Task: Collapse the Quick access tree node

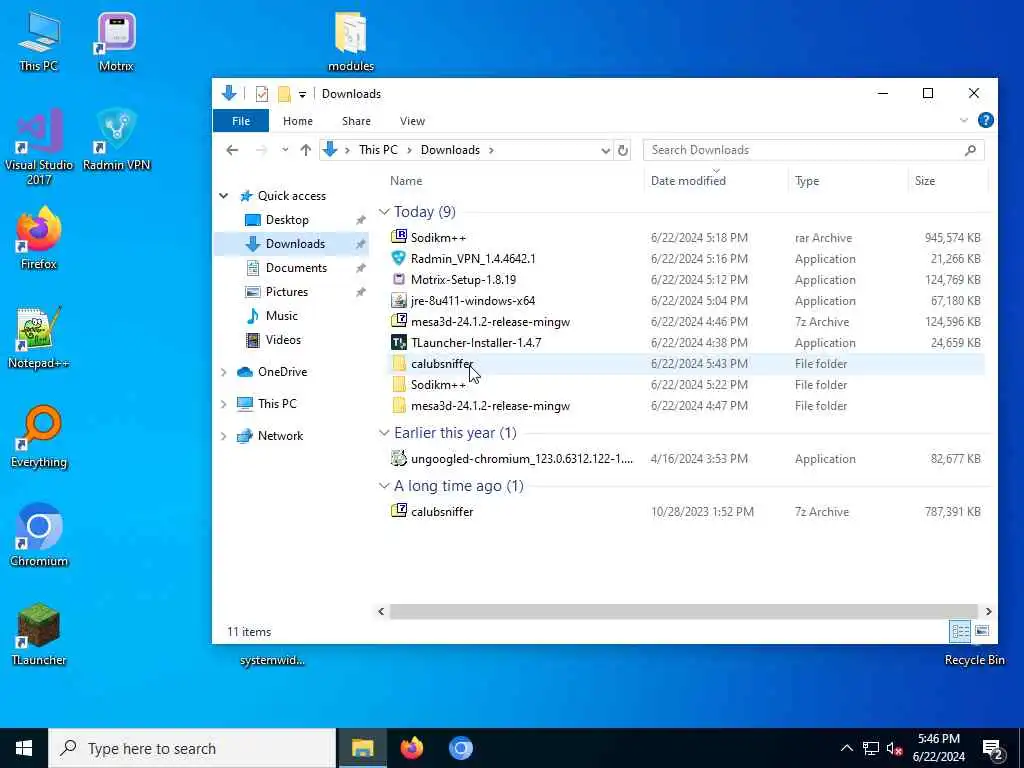Action: point(223,196)
